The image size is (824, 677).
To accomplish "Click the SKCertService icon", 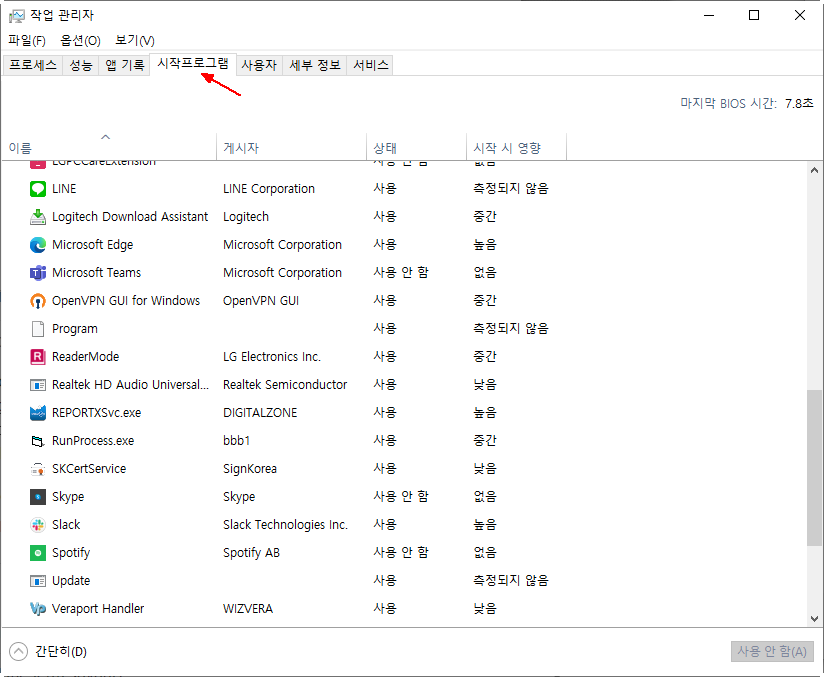I will pyautogui.click(x=38, y=469).
